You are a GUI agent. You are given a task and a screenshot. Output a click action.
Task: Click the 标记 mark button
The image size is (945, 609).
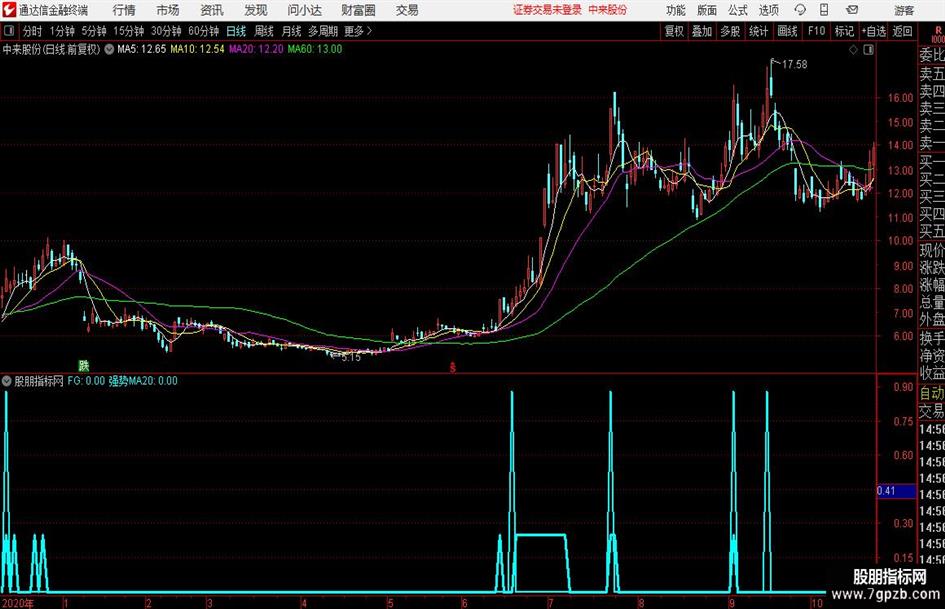coord(844,31)
